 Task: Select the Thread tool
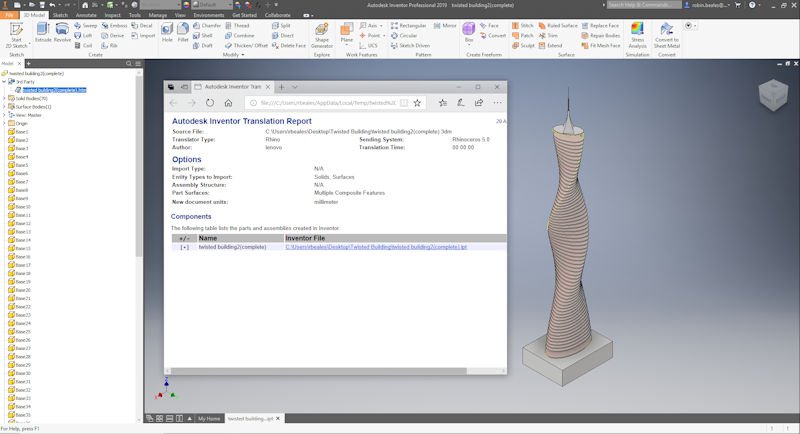point(237,25)
